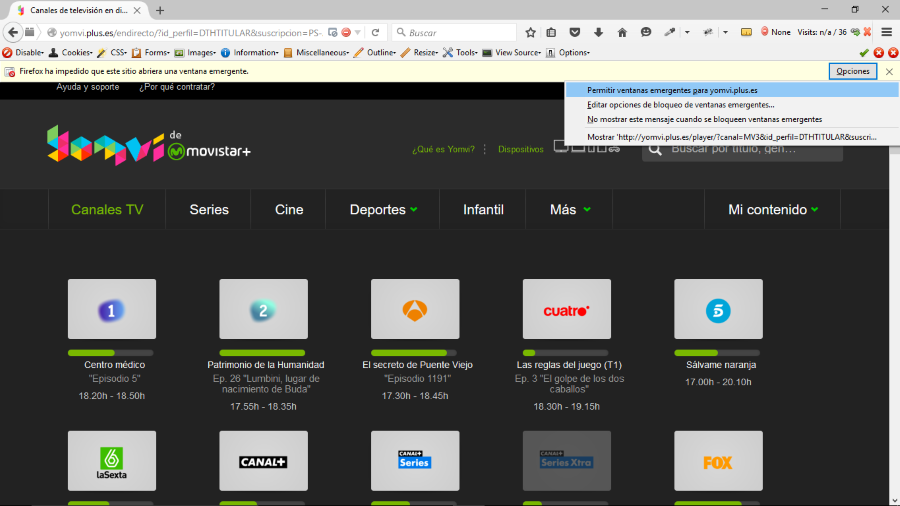The image size is (900, 506).
Task: Dismiss the popup-blocked notification bar
Action: (x=889, y=72)
